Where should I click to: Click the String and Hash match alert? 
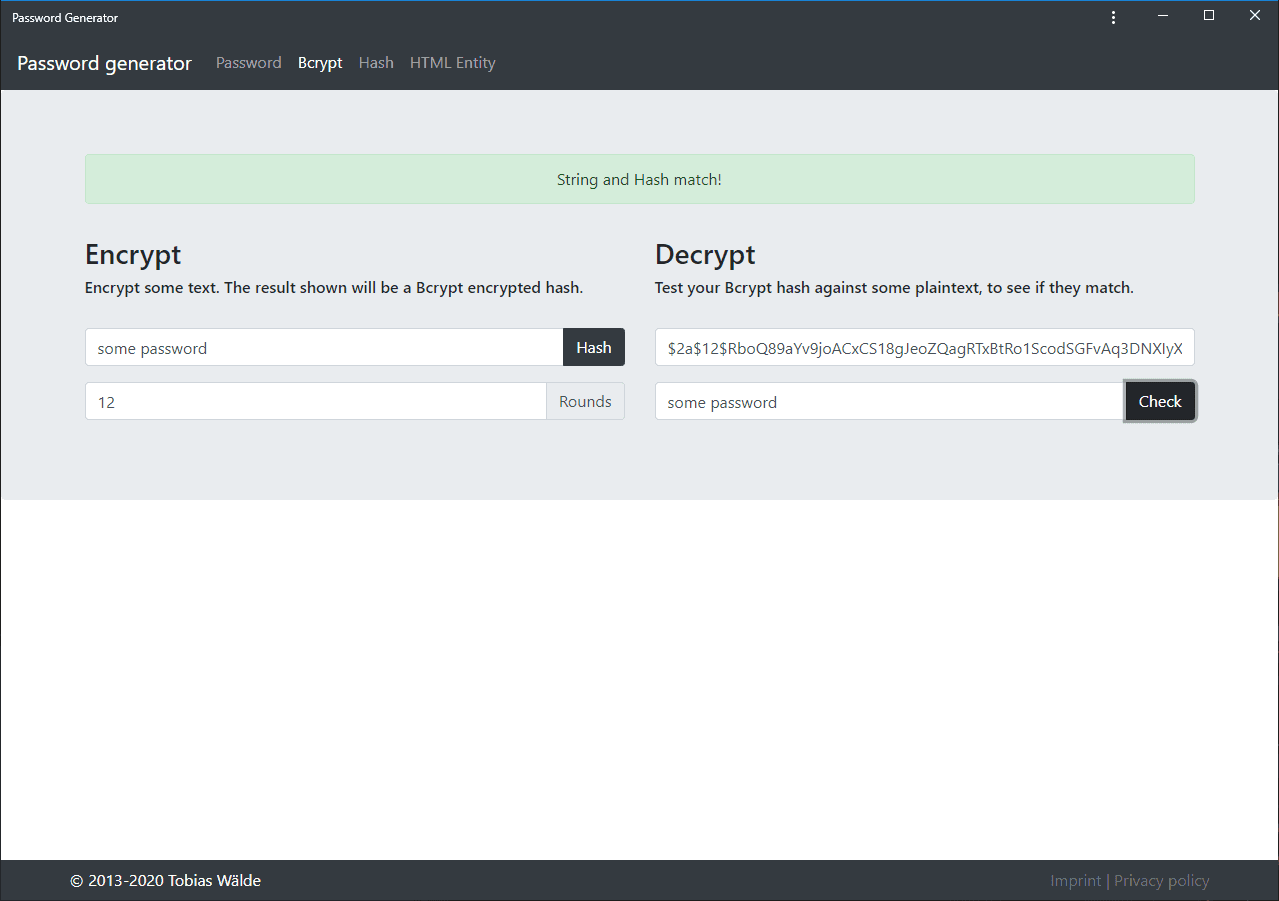click(640, 179)
